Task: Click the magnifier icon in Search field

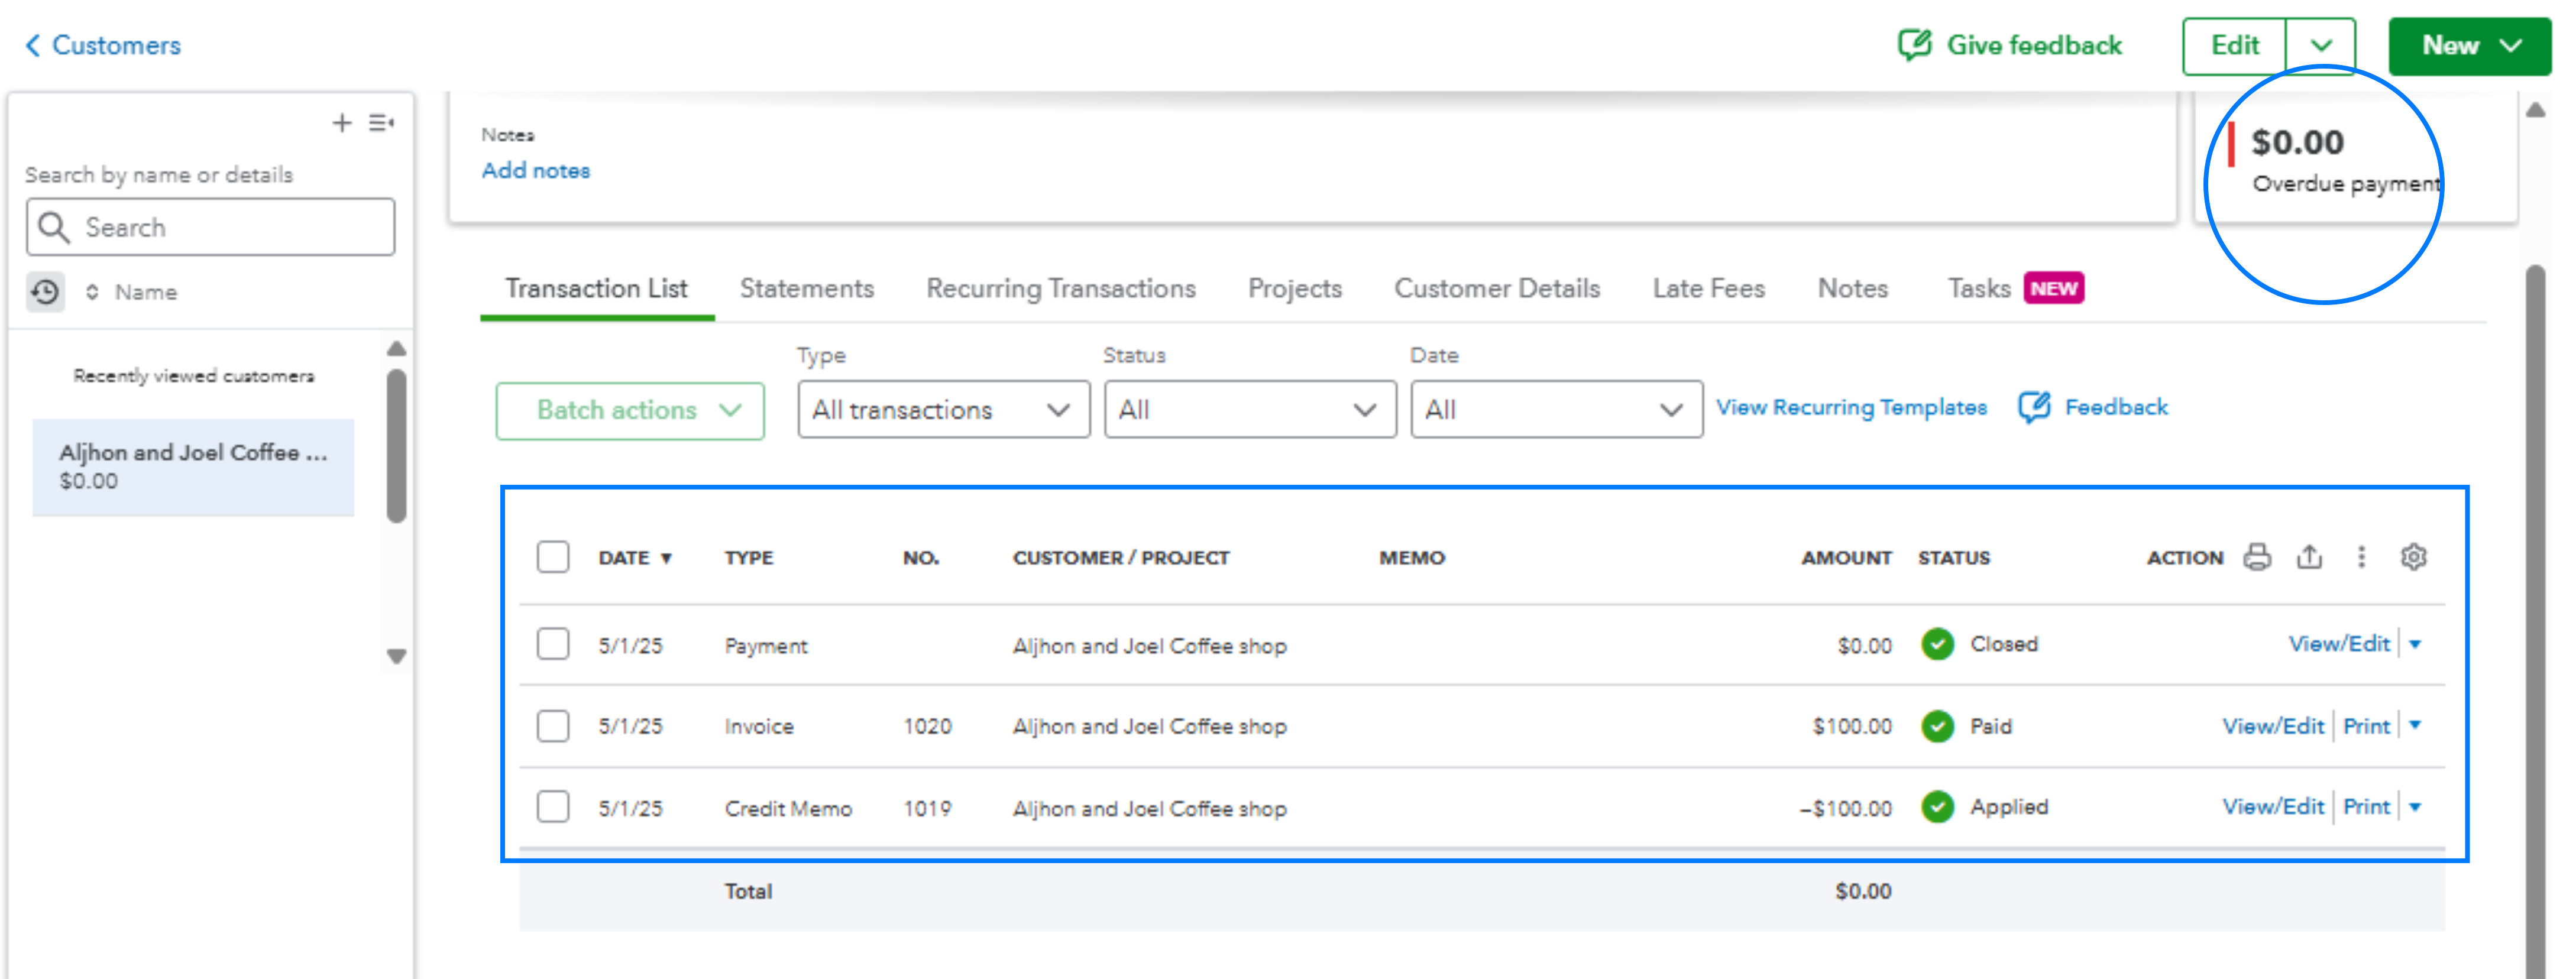Action: (54, 227)
